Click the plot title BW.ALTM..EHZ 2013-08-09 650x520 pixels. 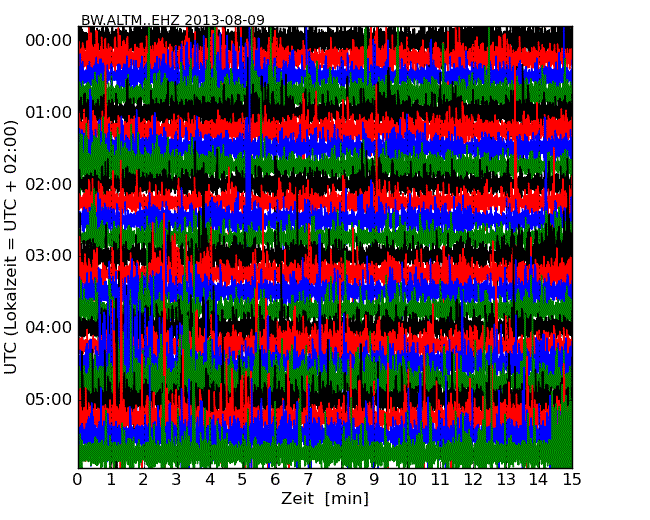pyautogui.click(x=172, y=20)
